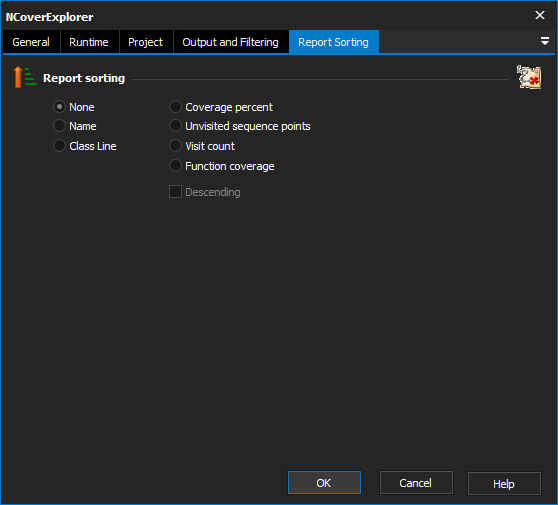
Task: Open the tab list dropdown arrow
Action: point(544,41)
